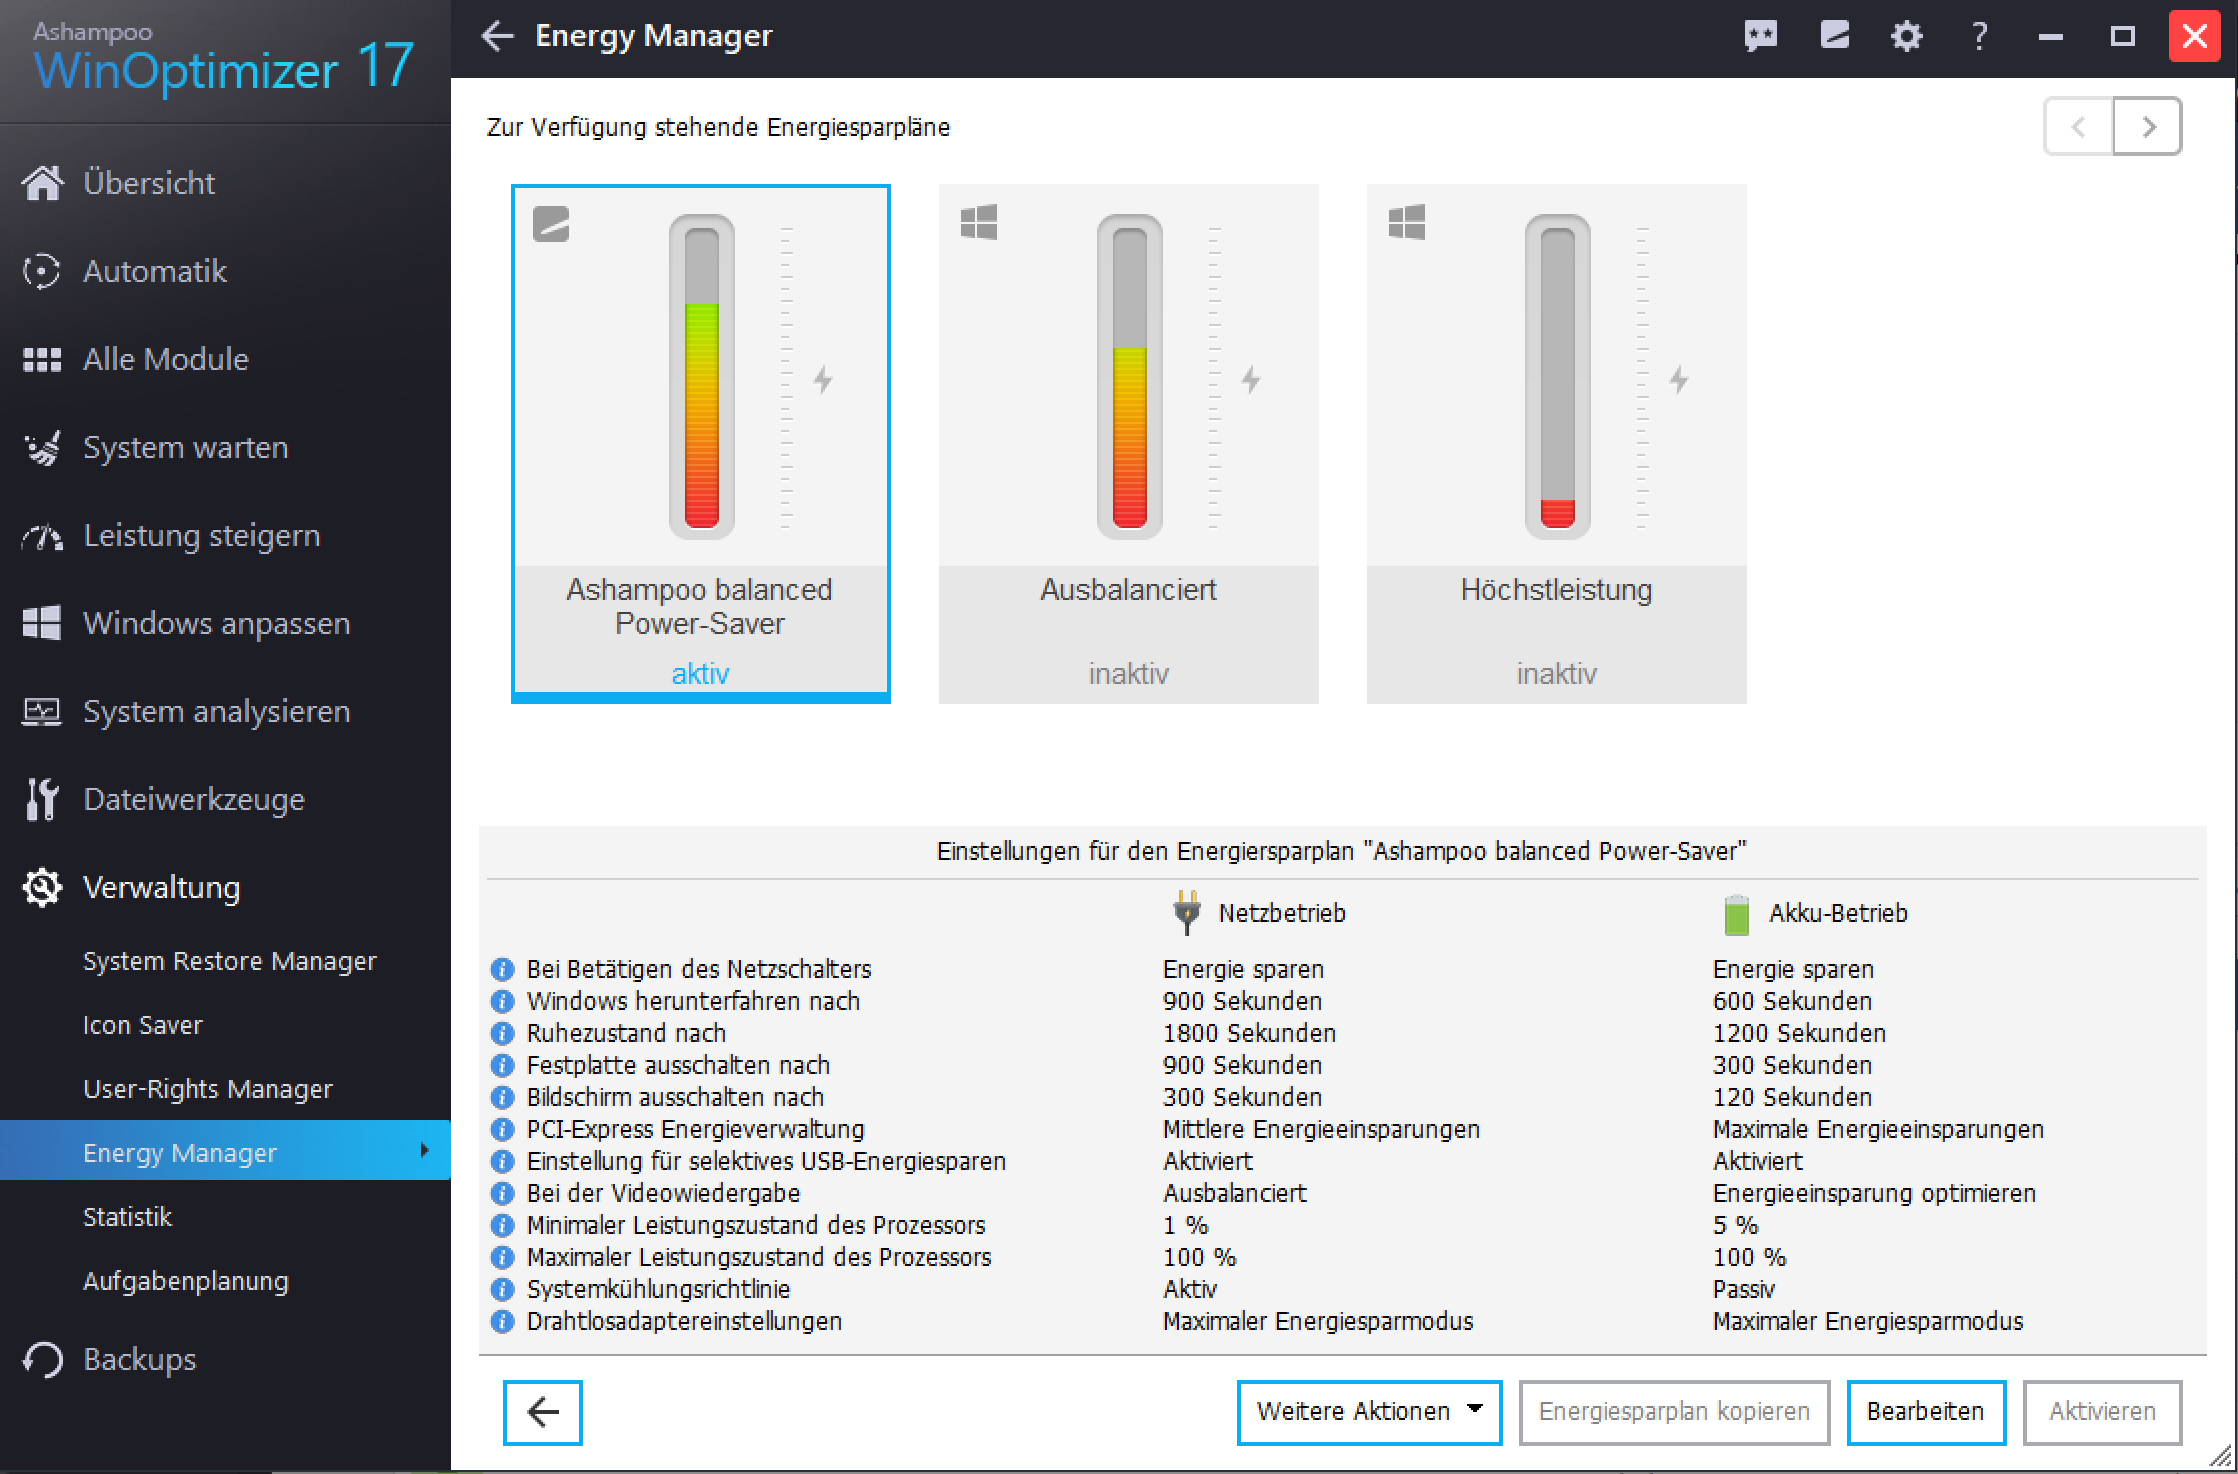Click the Bearbeiten button
The image size is (2238, 1474).
click(x=1925, y=1411)
